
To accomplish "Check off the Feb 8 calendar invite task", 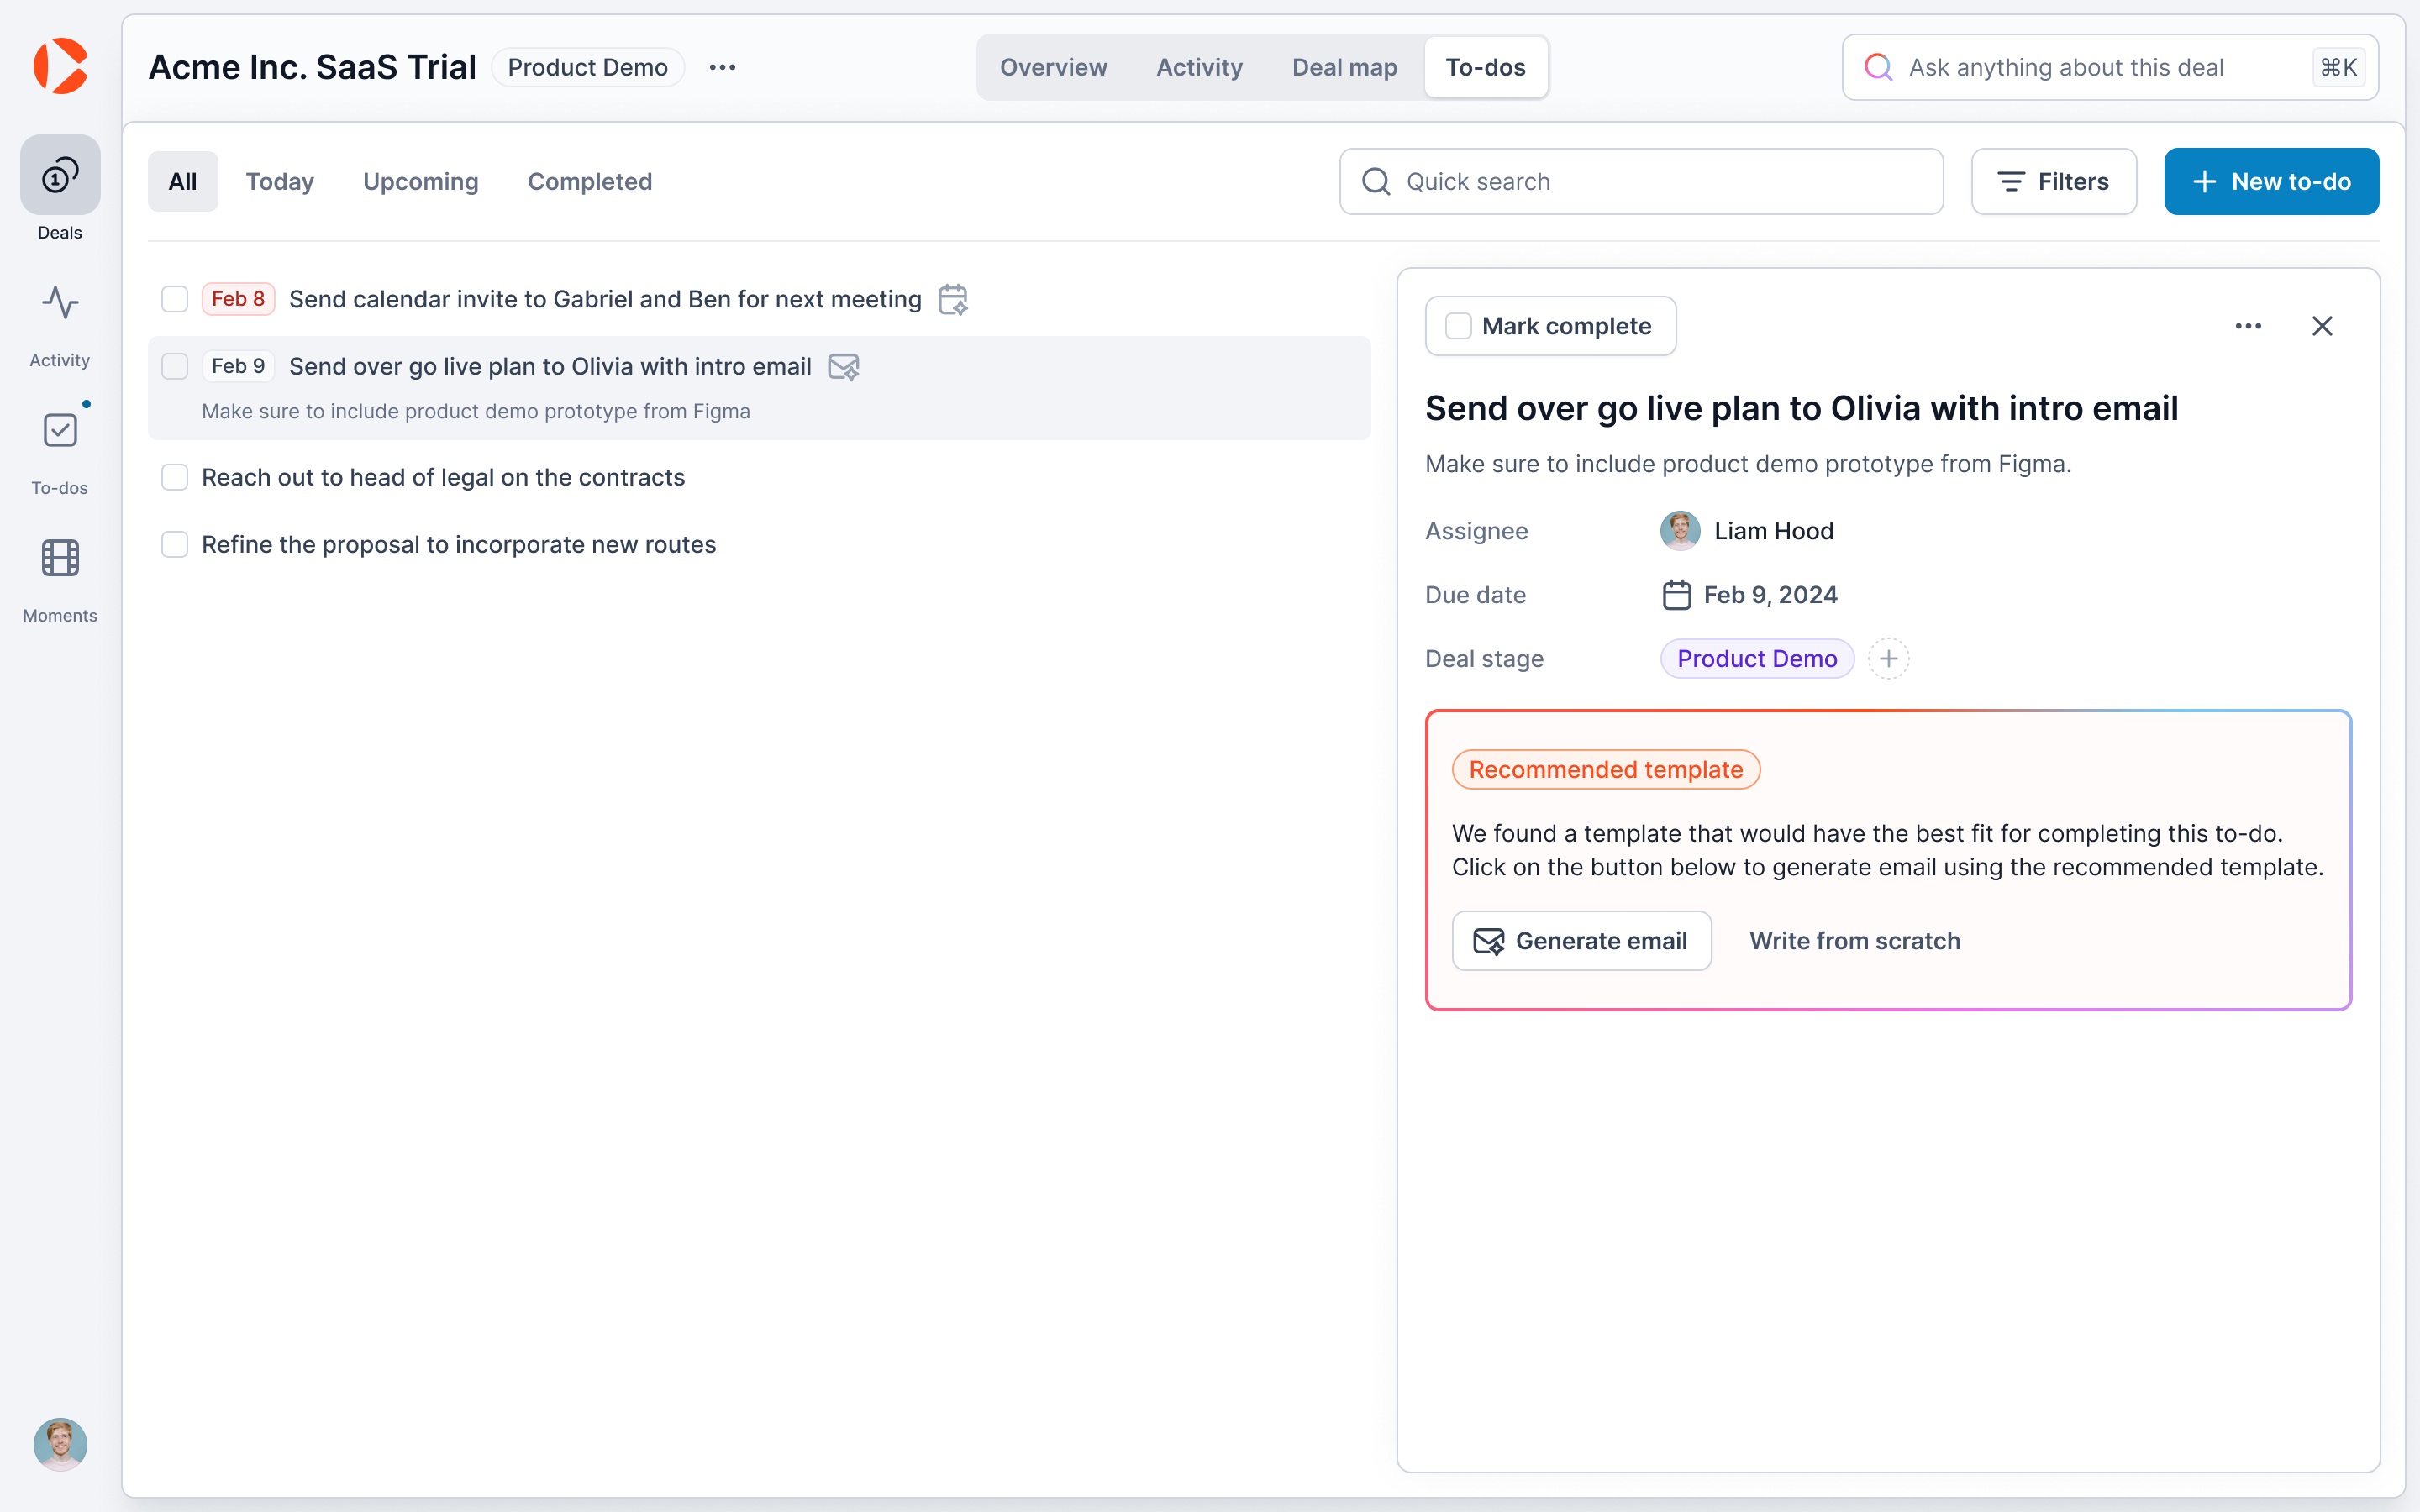I will click(x=174, y=298).
